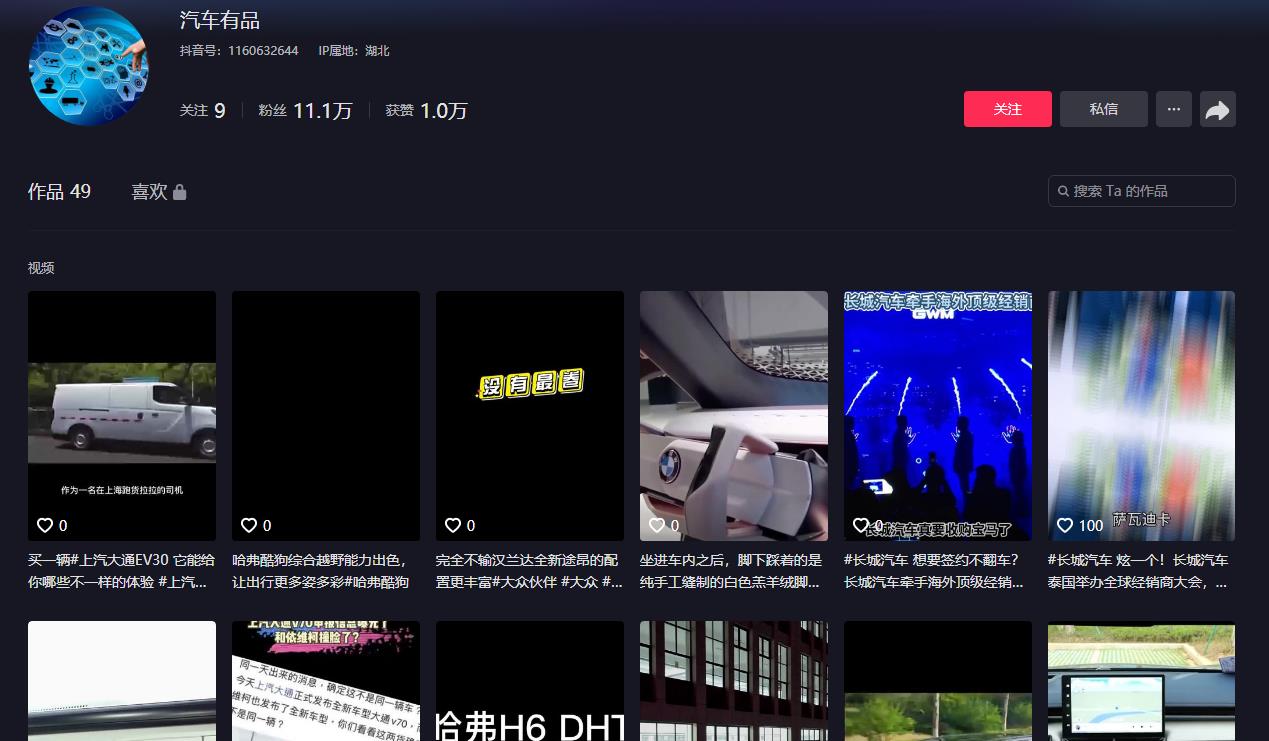The width and height of the screenshot is (1269, 741).
Task: Click 获赞 1.0万 likes count
Action: click(x=426, y=110)
